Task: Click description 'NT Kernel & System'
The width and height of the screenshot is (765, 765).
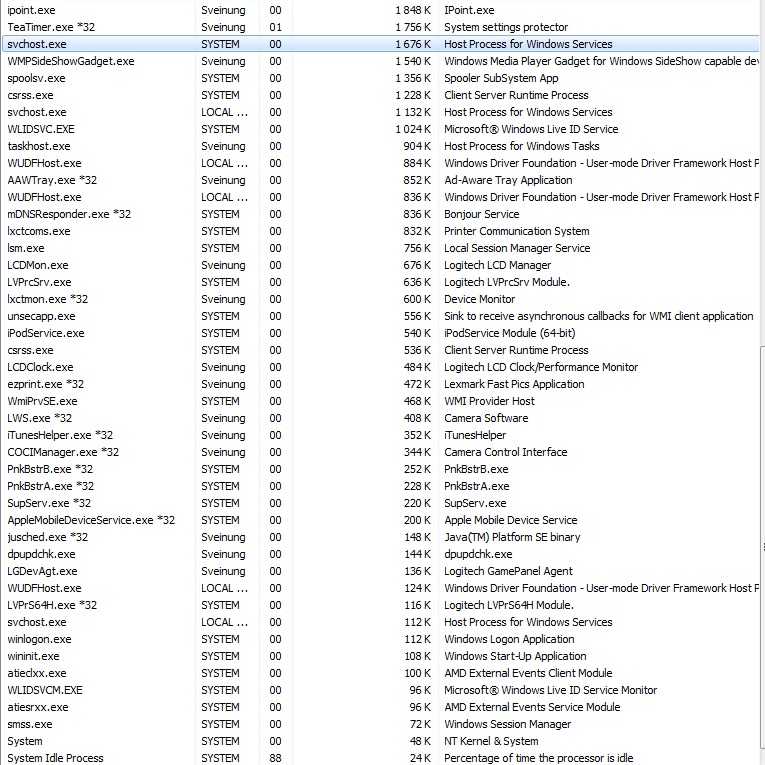Action: coord(491,742)
